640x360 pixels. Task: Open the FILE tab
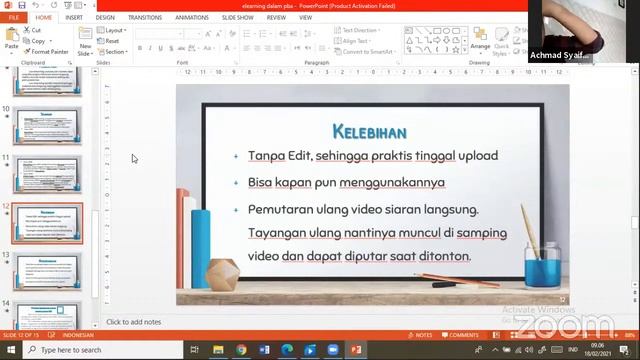(x=13, y=18)
